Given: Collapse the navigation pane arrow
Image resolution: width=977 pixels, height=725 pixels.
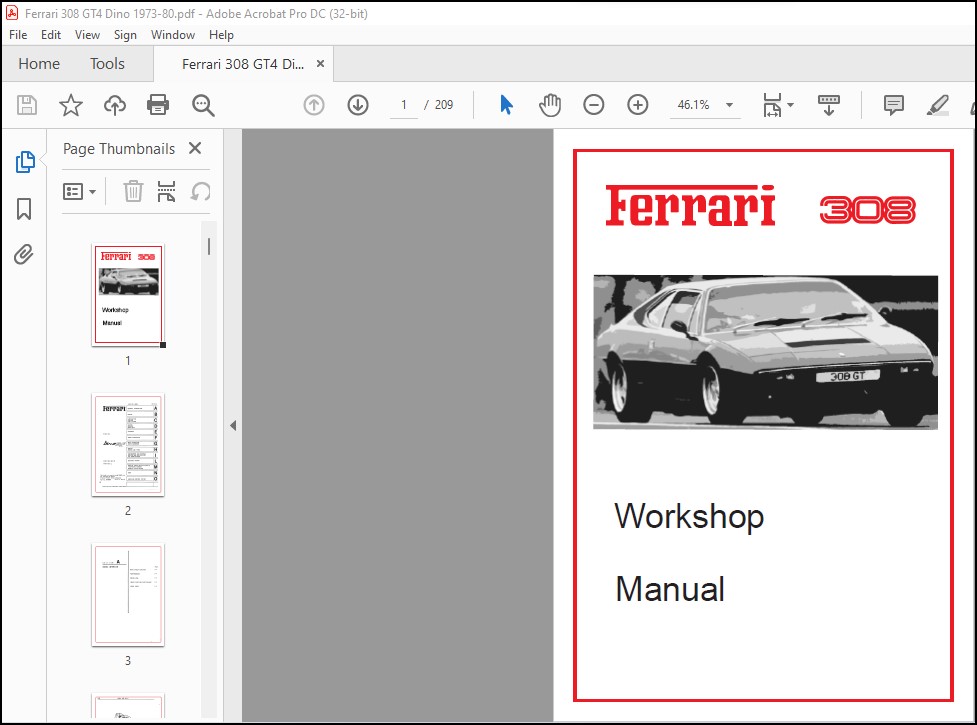Looking at the screenshot, I should (233, 425).
